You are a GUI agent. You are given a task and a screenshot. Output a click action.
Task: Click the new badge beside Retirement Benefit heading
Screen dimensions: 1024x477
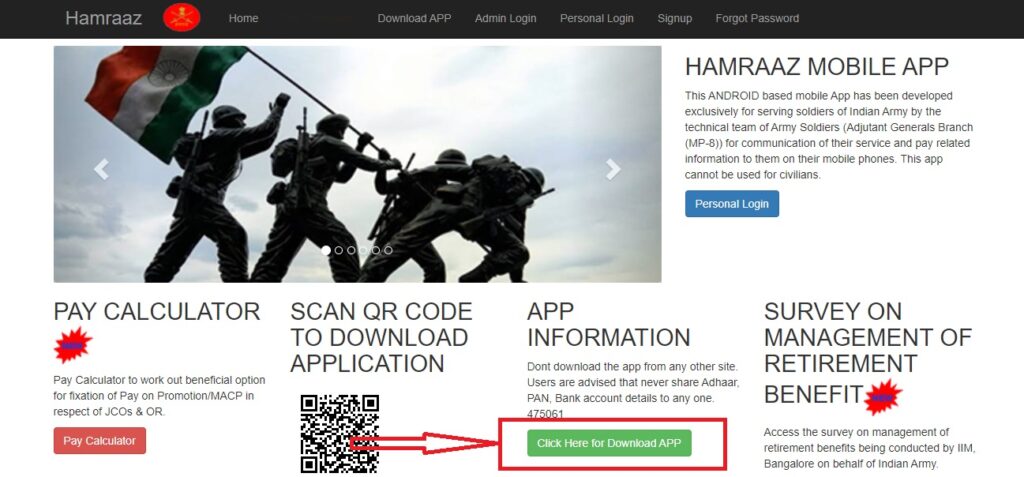click(x=882, y=397)
